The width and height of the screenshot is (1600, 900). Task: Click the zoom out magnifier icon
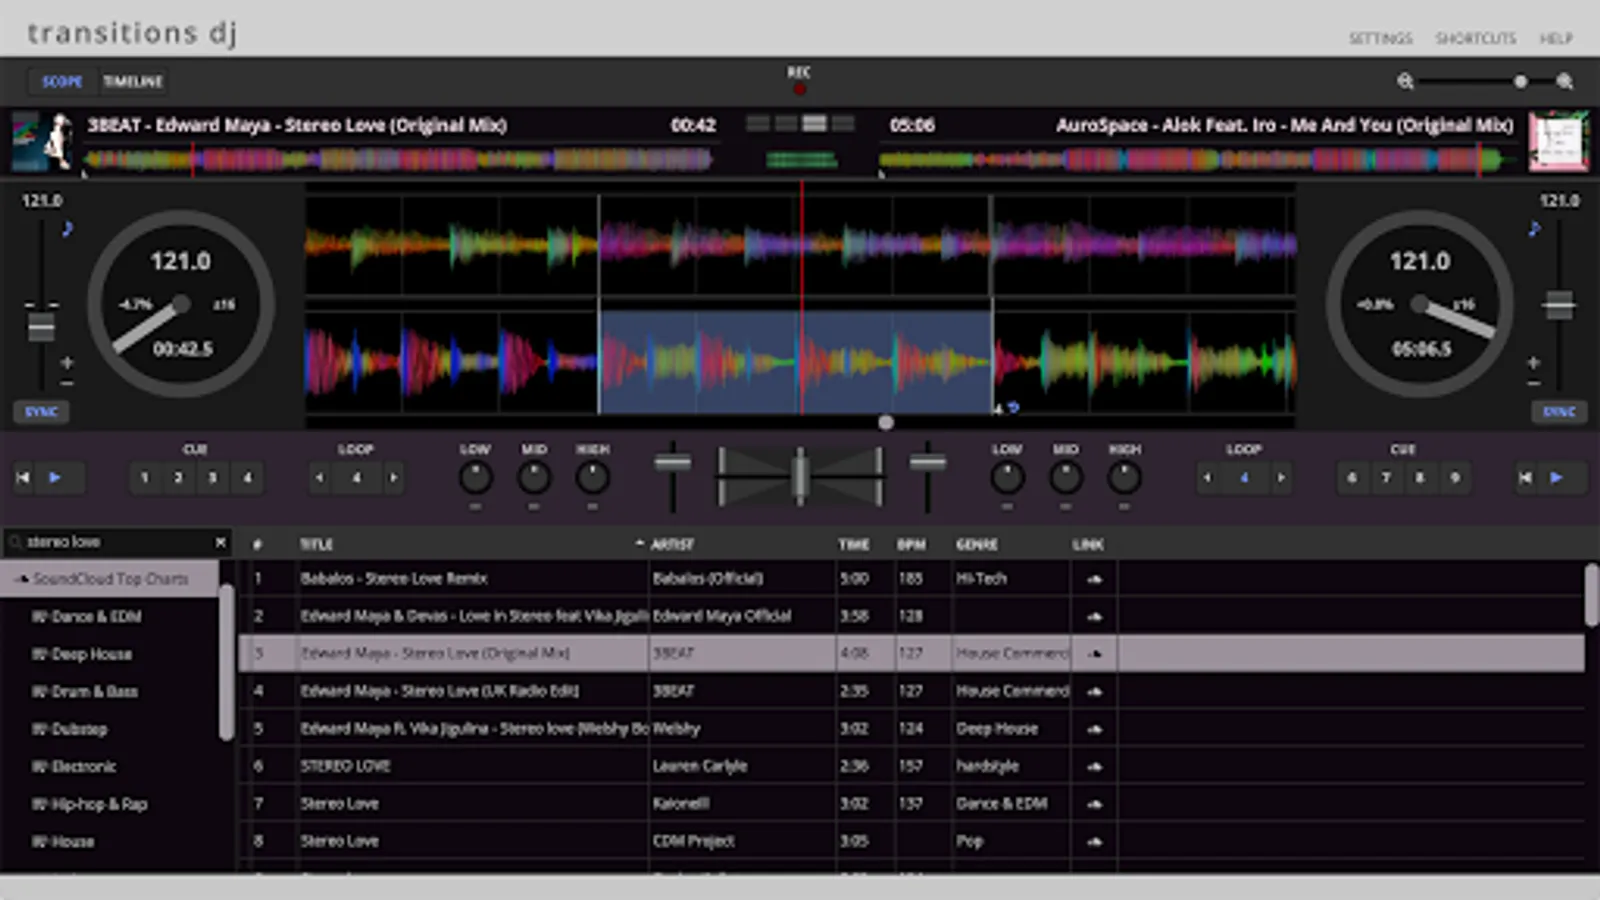coord(1405,81)
